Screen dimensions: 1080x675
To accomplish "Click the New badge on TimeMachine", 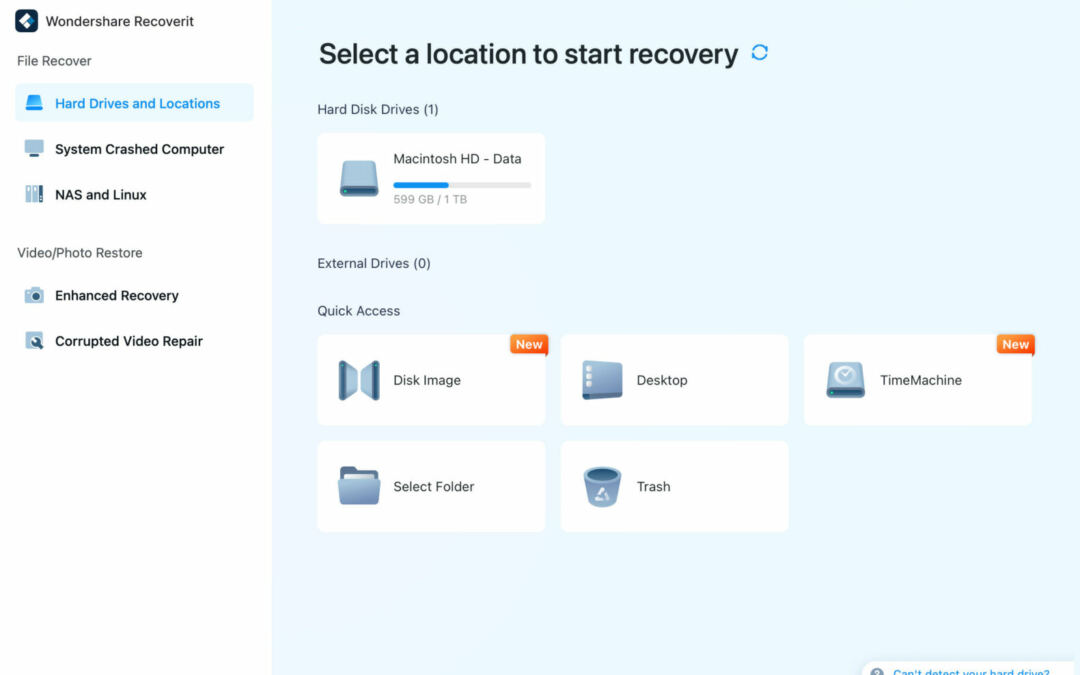I will click(x=1015, y=345).
